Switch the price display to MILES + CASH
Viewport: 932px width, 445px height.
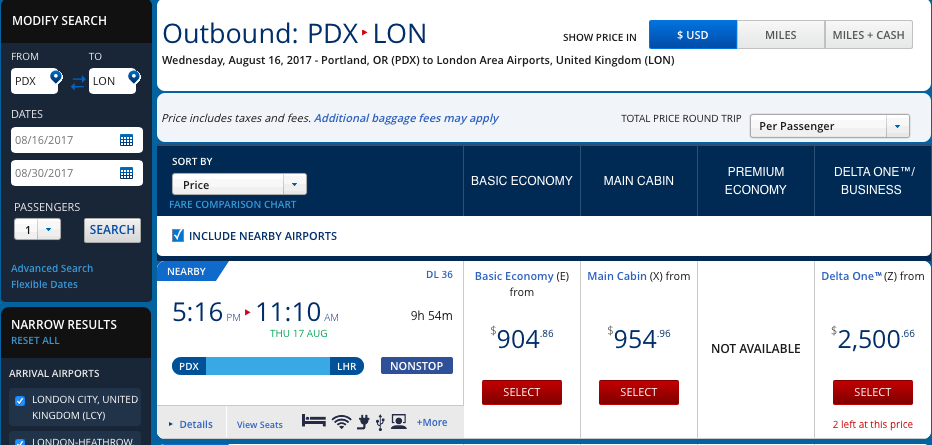(x=868, y=35)
